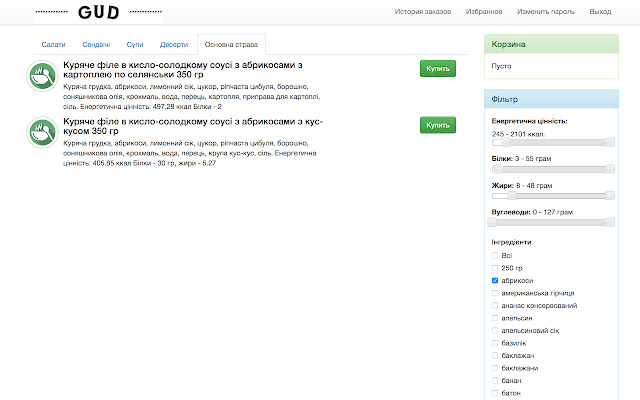Image resolution: width=640 pixels, height=400 pixels.
Task: Click the title of the картоплею по селянськи dish
Action: click(182, 70)
